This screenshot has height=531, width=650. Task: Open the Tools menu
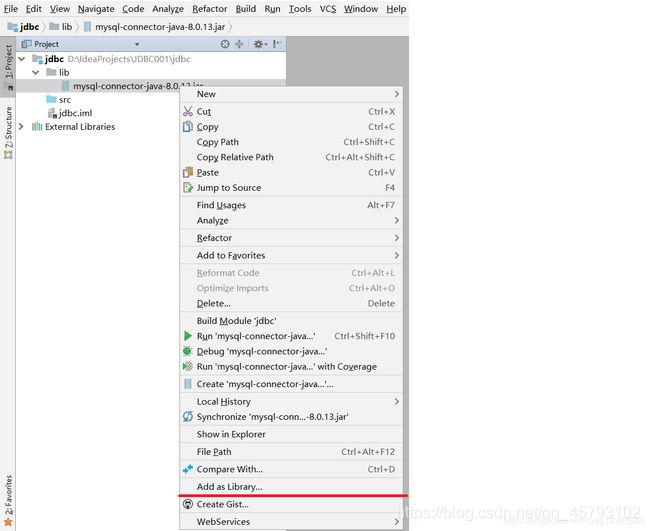(300, 9)
